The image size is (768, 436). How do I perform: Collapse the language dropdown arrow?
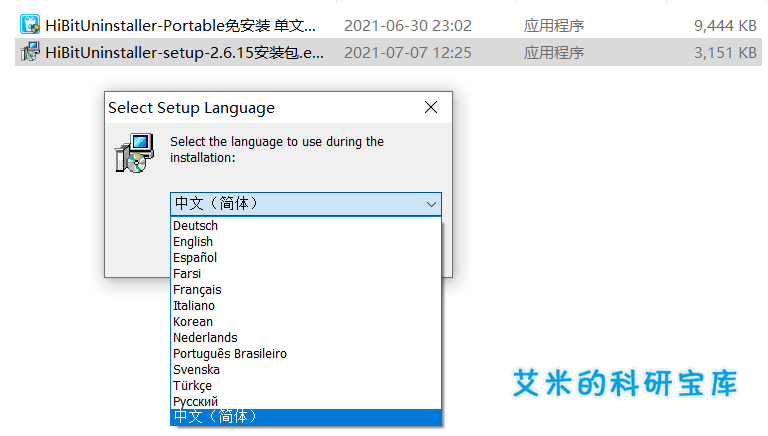coord(431,204)
